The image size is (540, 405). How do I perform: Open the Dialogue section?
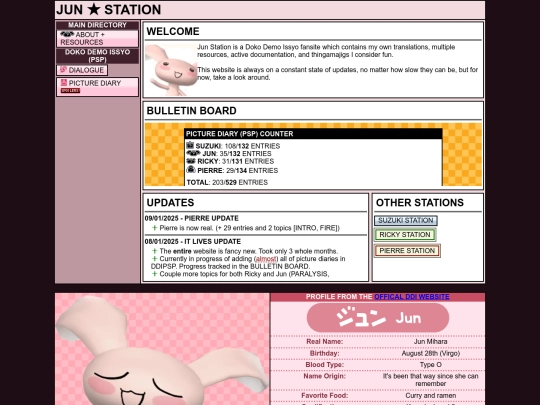82,70
